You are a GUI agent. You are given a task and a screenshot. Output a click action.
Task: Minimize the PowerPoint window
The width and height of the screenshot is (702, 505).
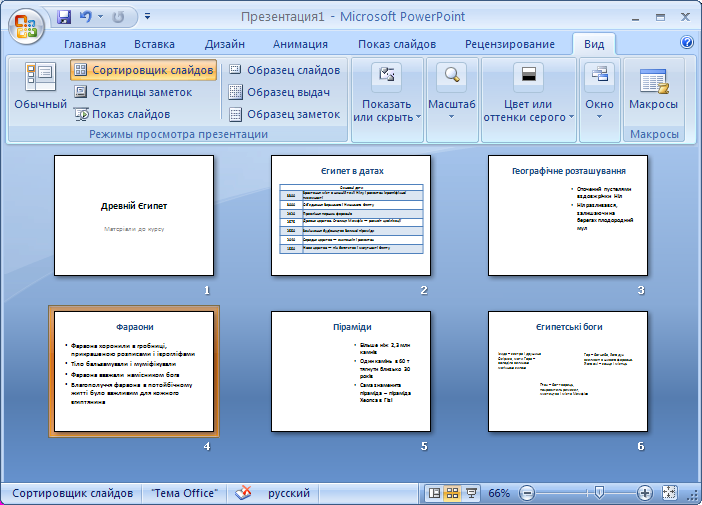(x=635, y=18)
